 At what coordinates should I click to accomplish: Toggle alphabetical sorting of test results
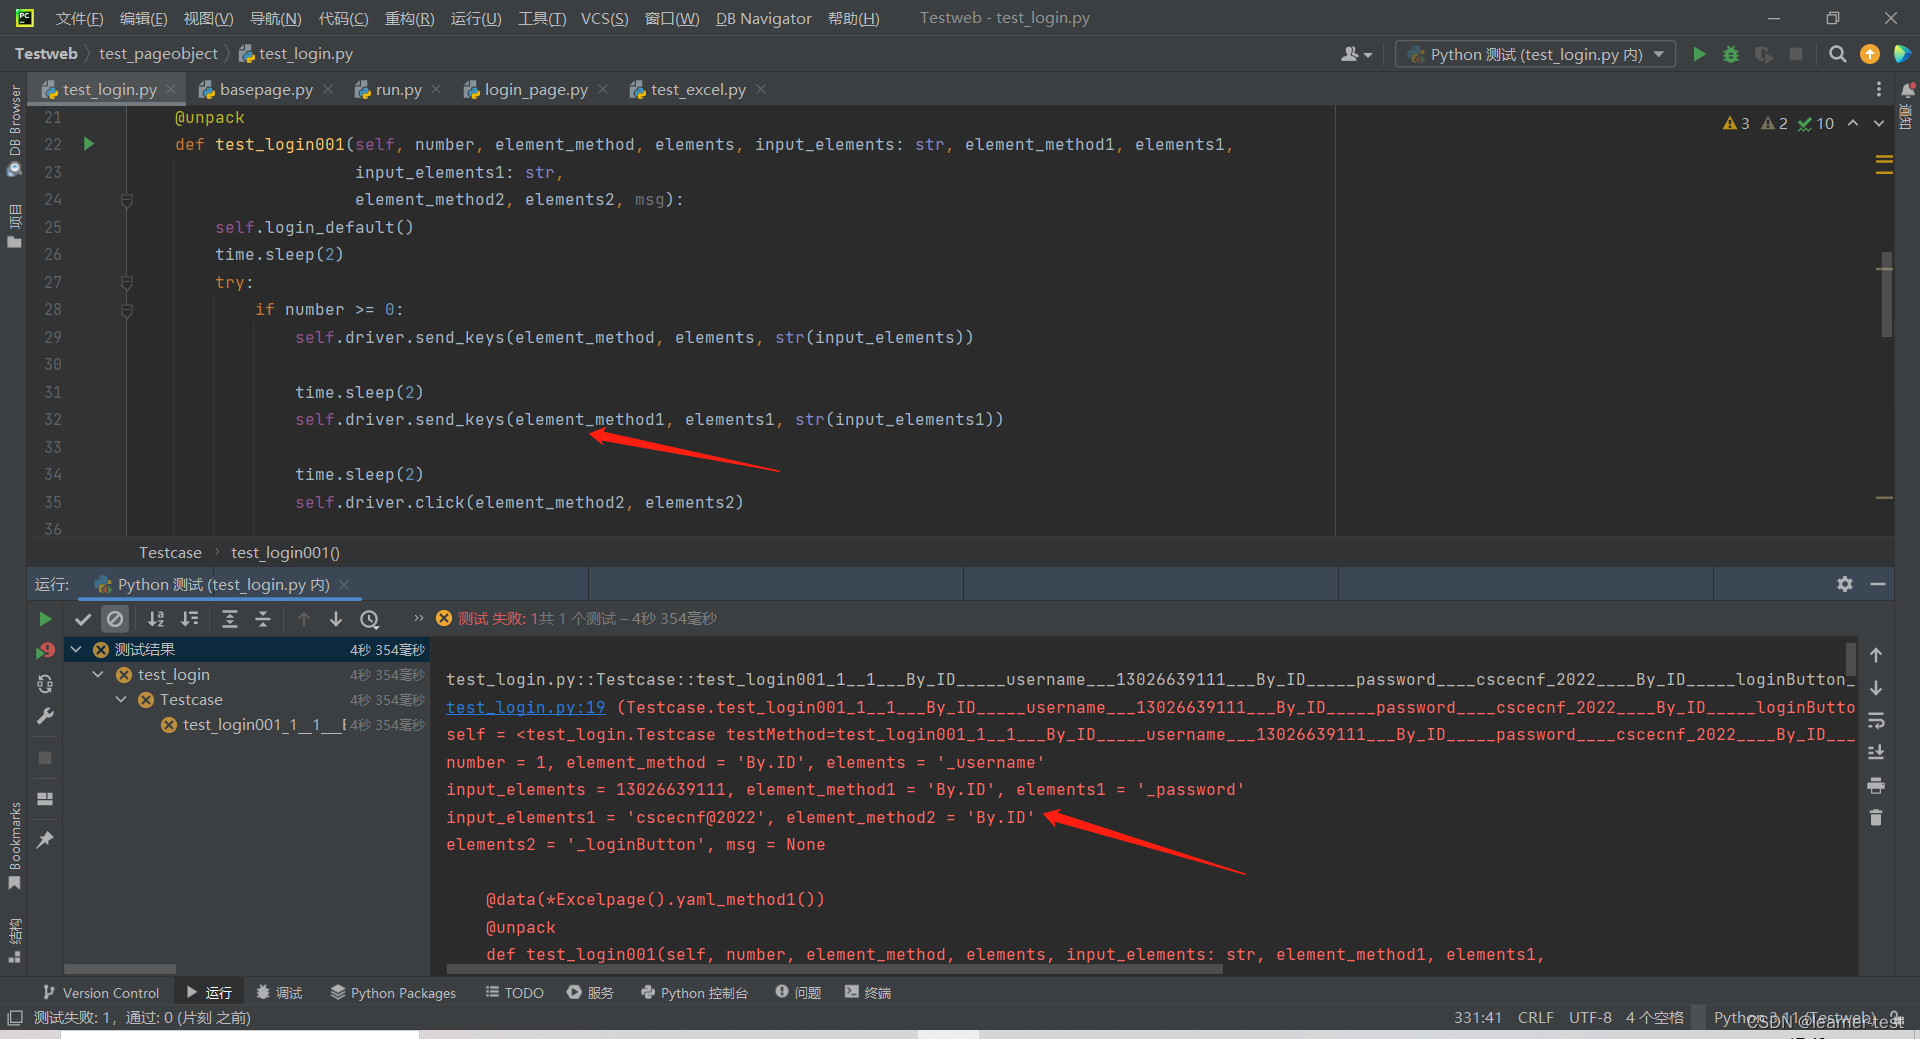[155, 619]
